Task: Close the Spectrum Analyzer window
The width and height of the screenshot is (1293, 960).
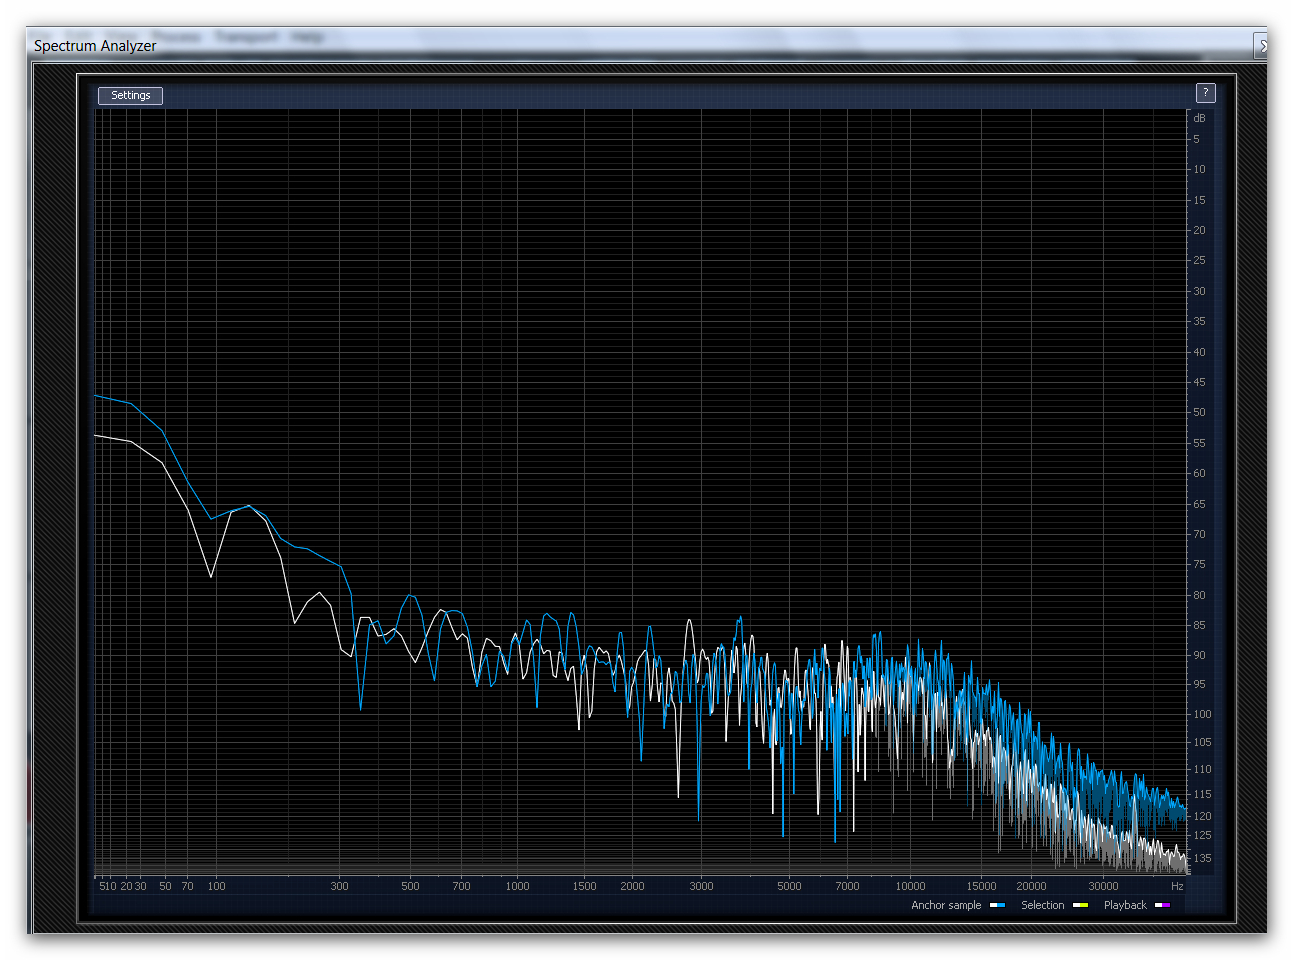Action: [x=1262, y=46]
